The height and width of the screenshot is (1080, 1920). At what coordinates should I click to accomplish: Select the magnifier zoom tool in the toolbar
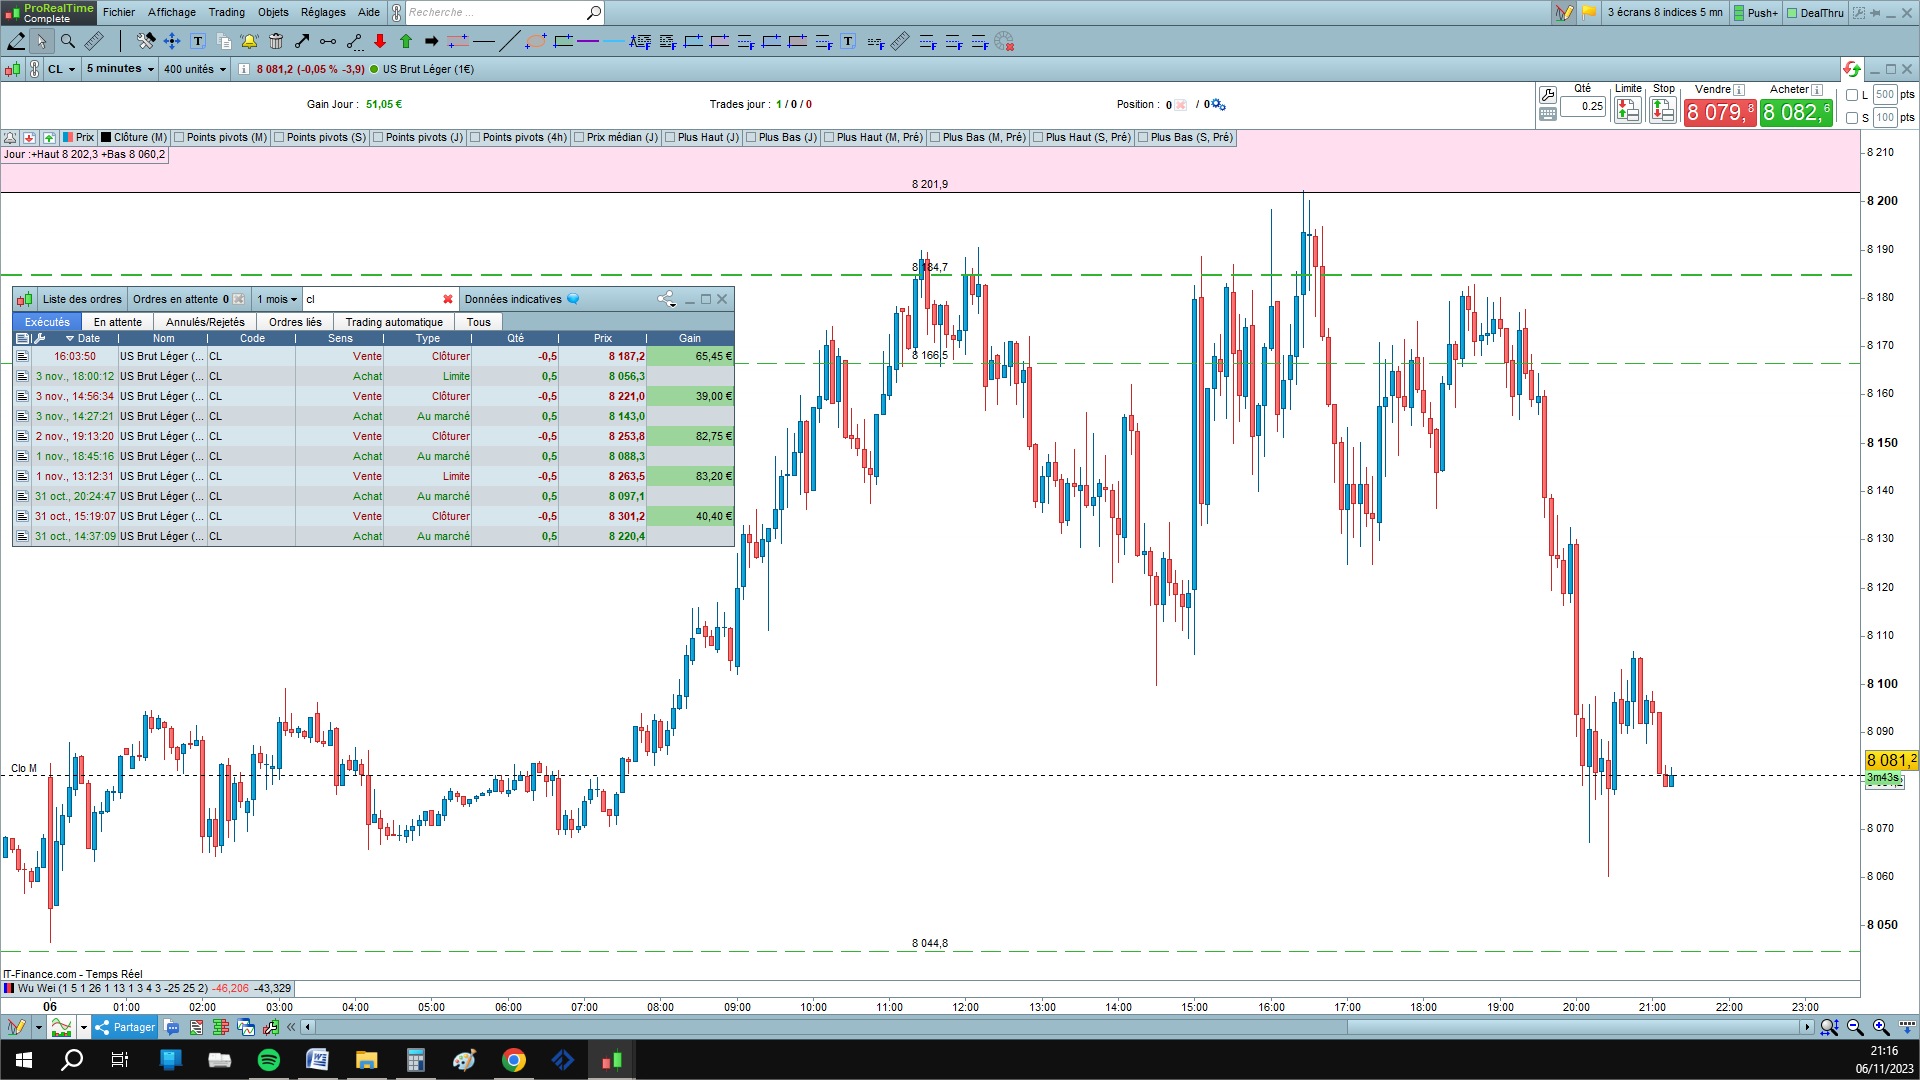(67, 41)
